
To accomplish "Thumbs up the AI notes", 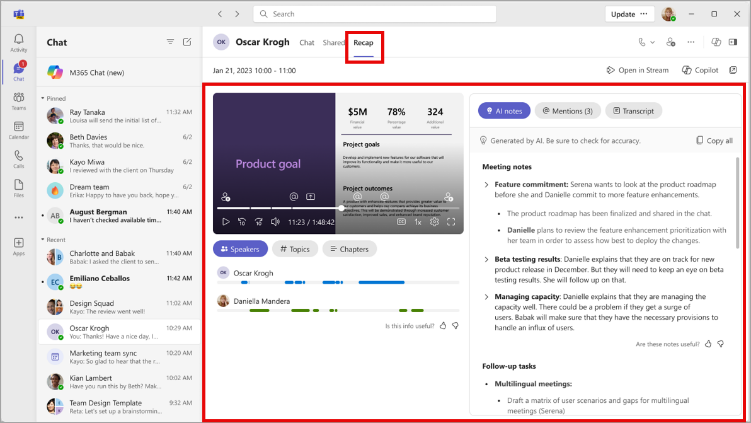I will point(708,344).
